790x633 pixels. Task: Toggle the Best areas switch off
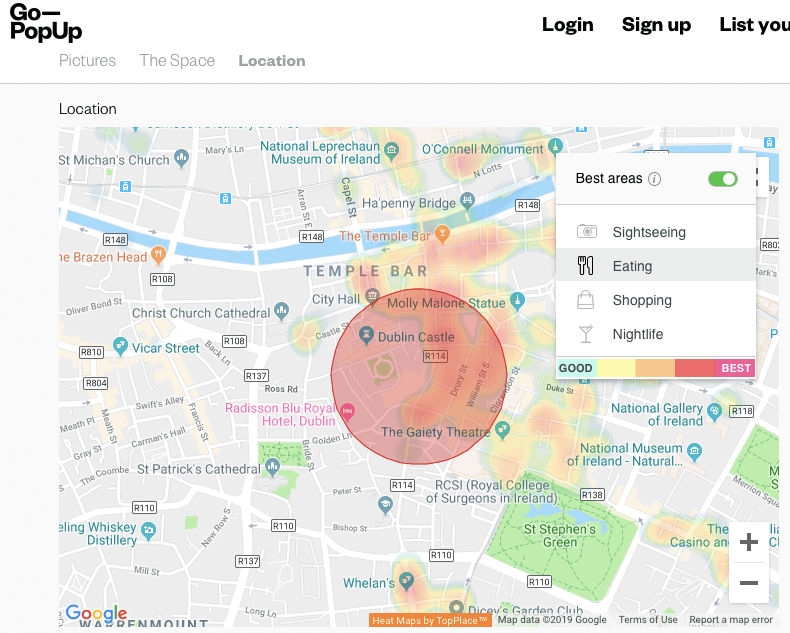[722, 178]
